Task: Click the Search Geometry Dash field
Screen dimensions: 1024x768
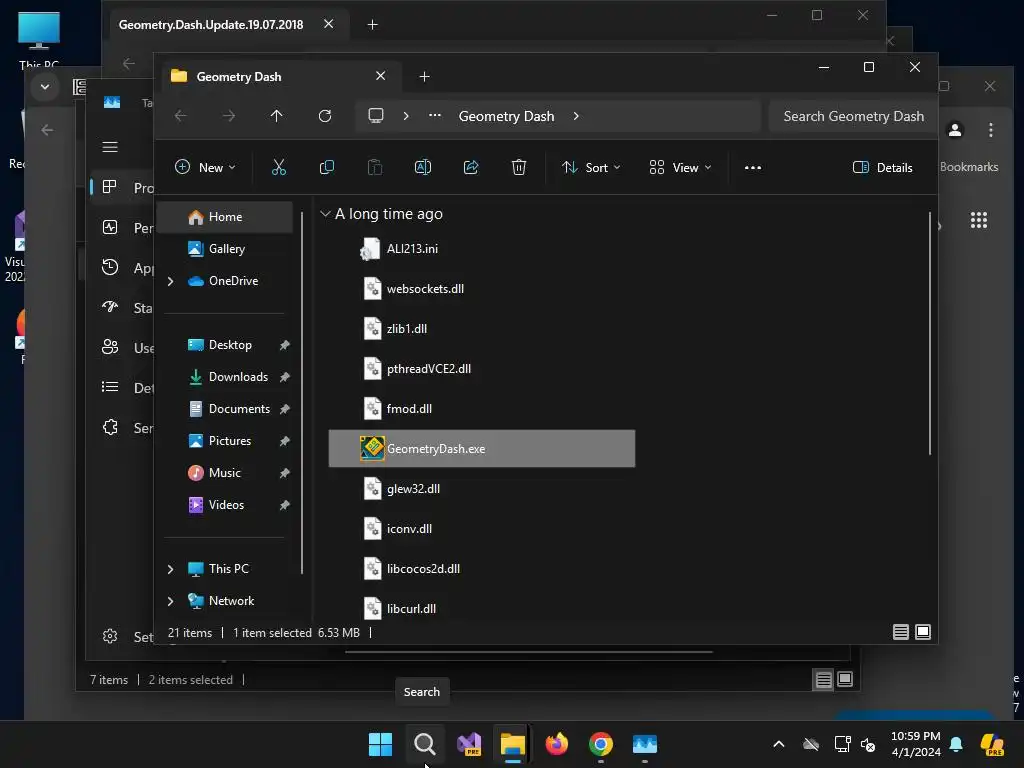Action: tap(853, 116)
